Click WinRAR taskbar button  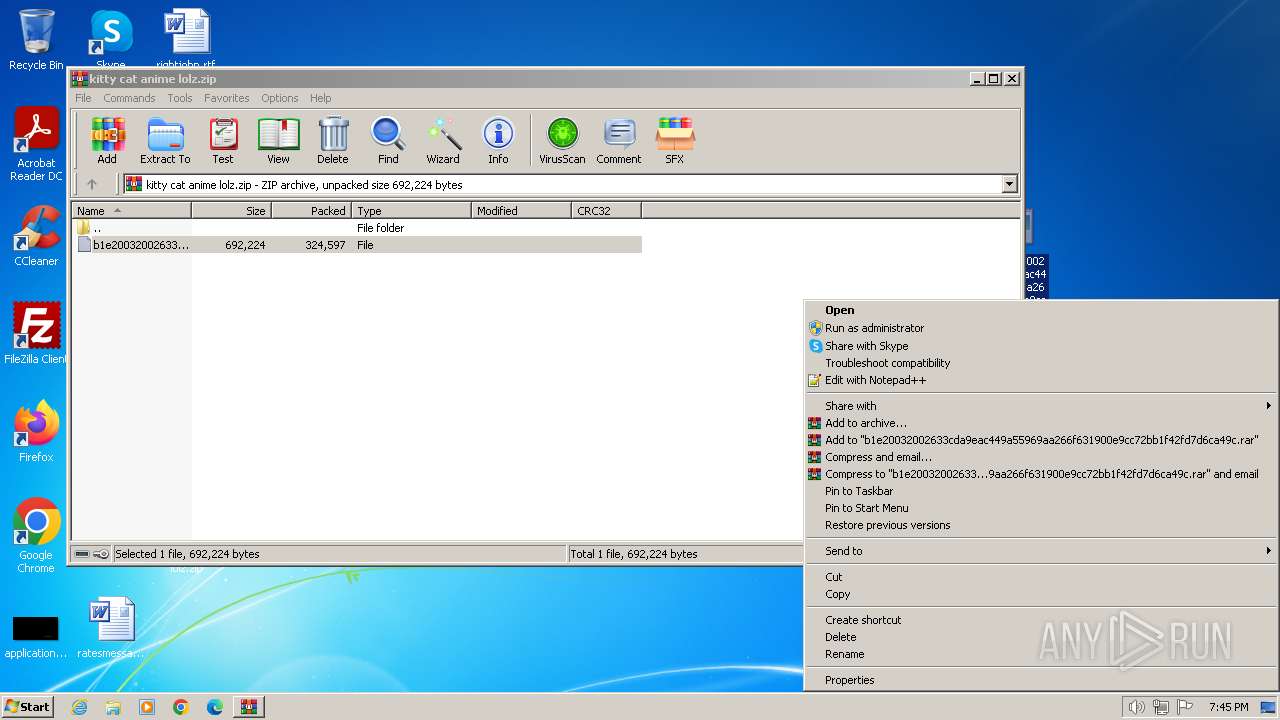click(248, 707)
